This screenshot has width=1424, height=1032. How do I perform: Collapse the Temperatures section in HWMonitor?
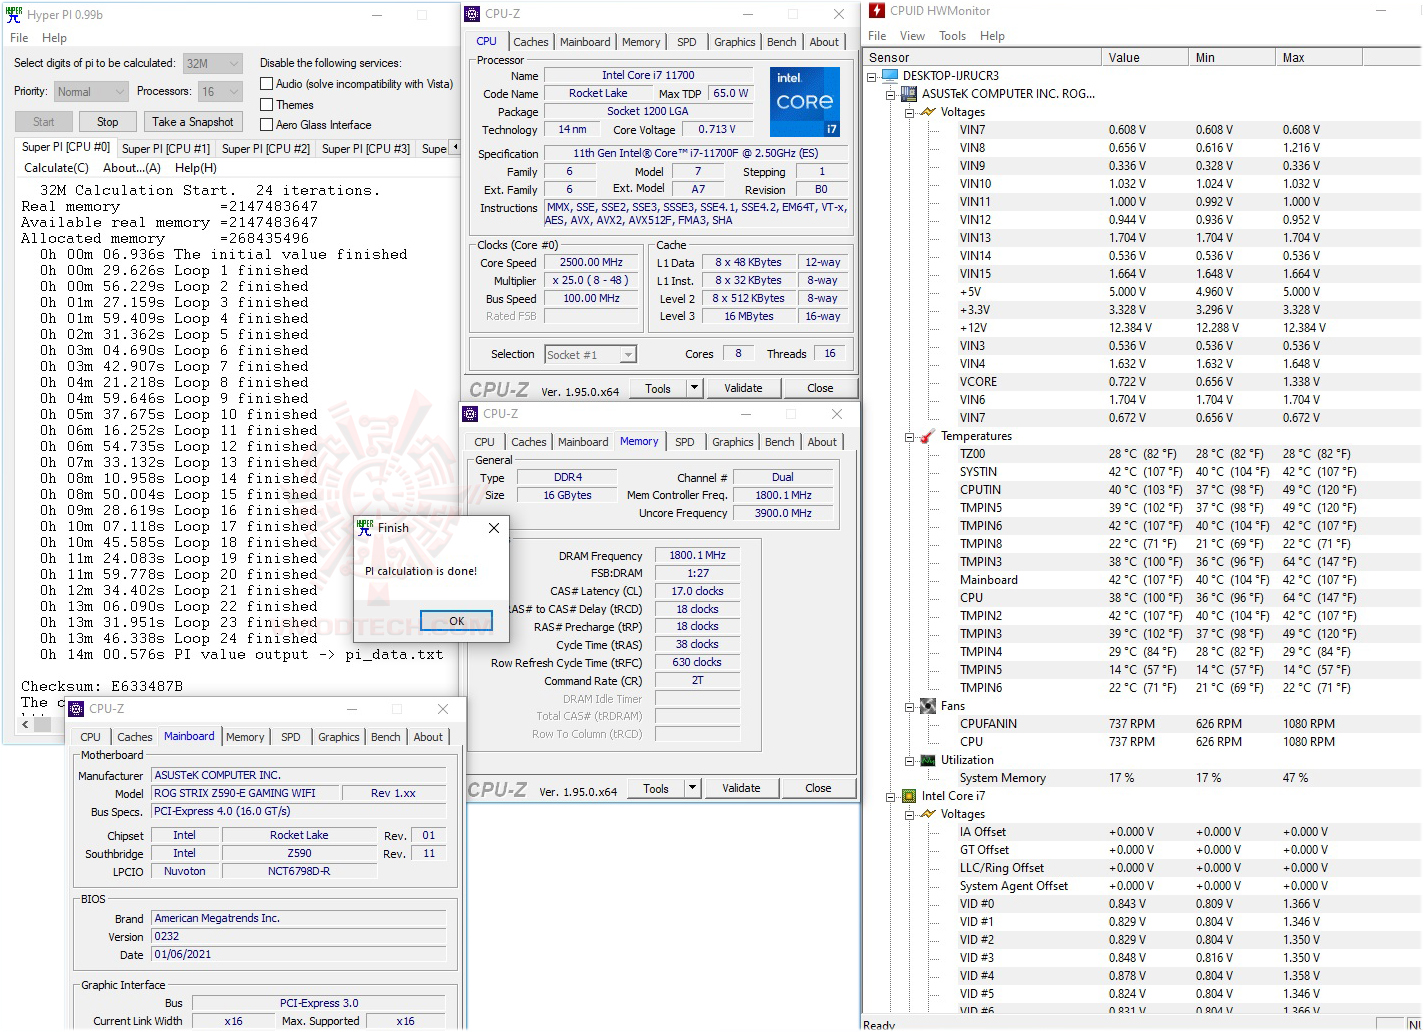pos(910,436)
